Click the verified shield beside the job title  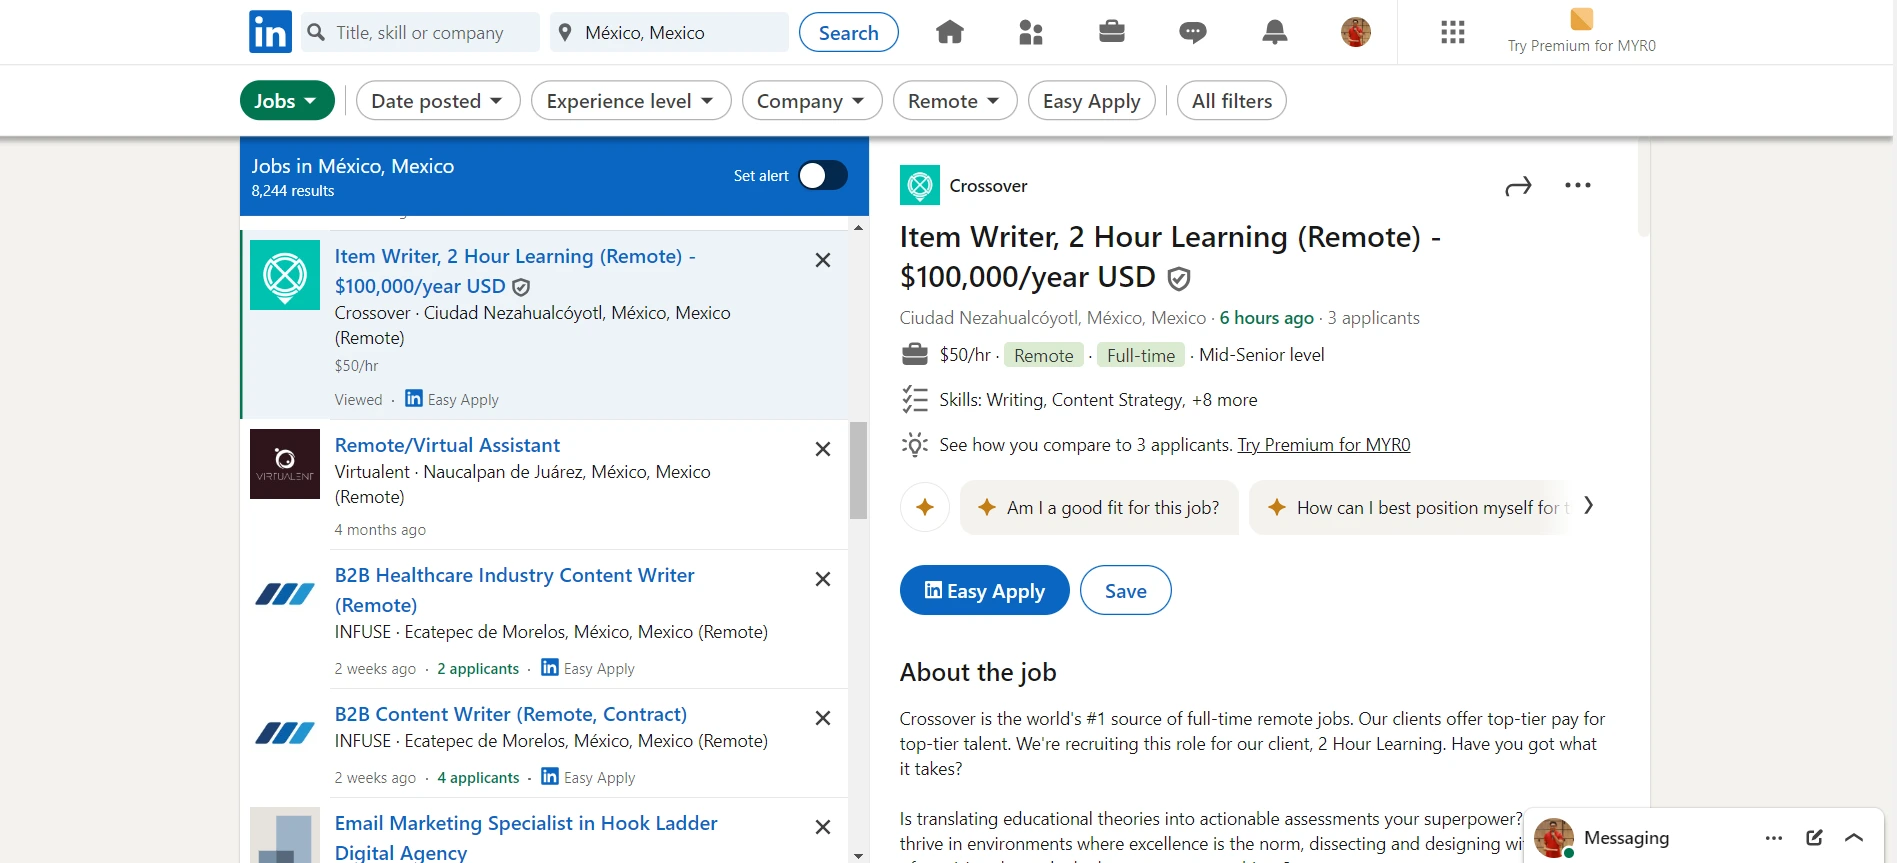[1179, 278]
